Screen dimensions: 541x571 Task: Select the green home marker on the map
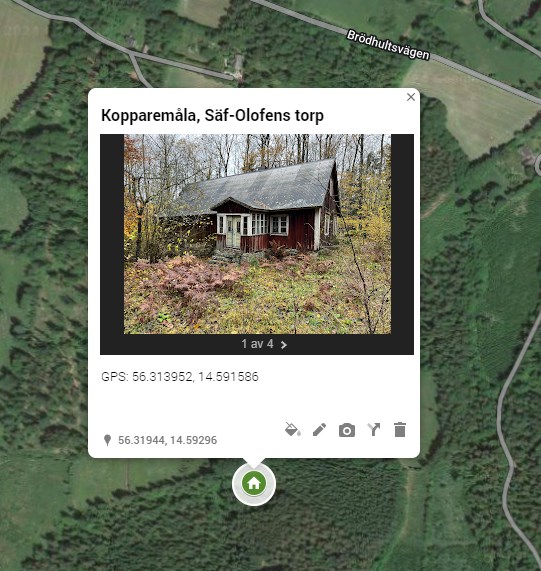tap(254, 484)
